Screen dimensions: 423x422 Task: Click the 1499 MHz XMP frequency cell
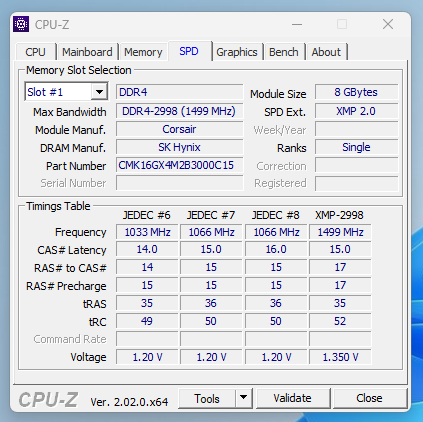click(340, 232)
